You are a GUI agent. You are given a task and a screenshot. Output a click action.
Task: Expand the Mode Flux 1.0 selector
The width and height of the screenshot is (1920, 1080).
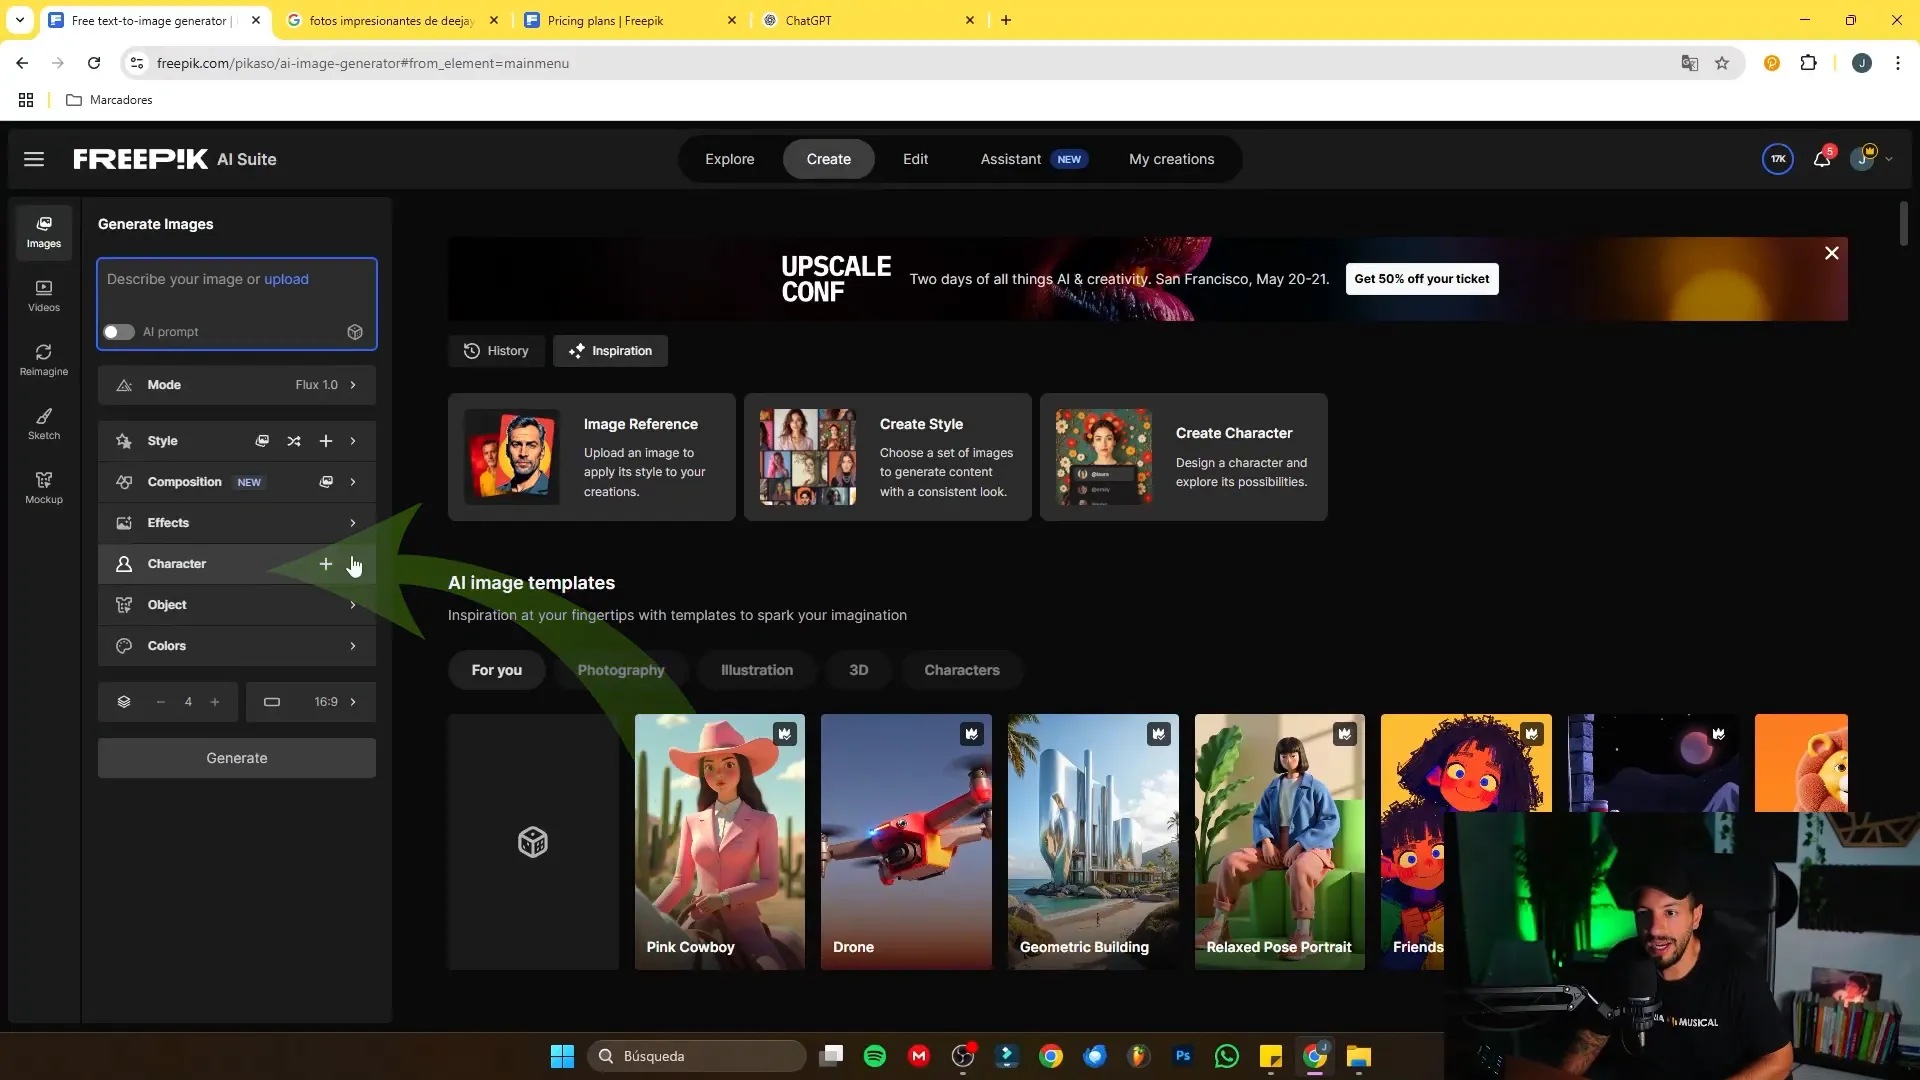(x=237, y=385)
